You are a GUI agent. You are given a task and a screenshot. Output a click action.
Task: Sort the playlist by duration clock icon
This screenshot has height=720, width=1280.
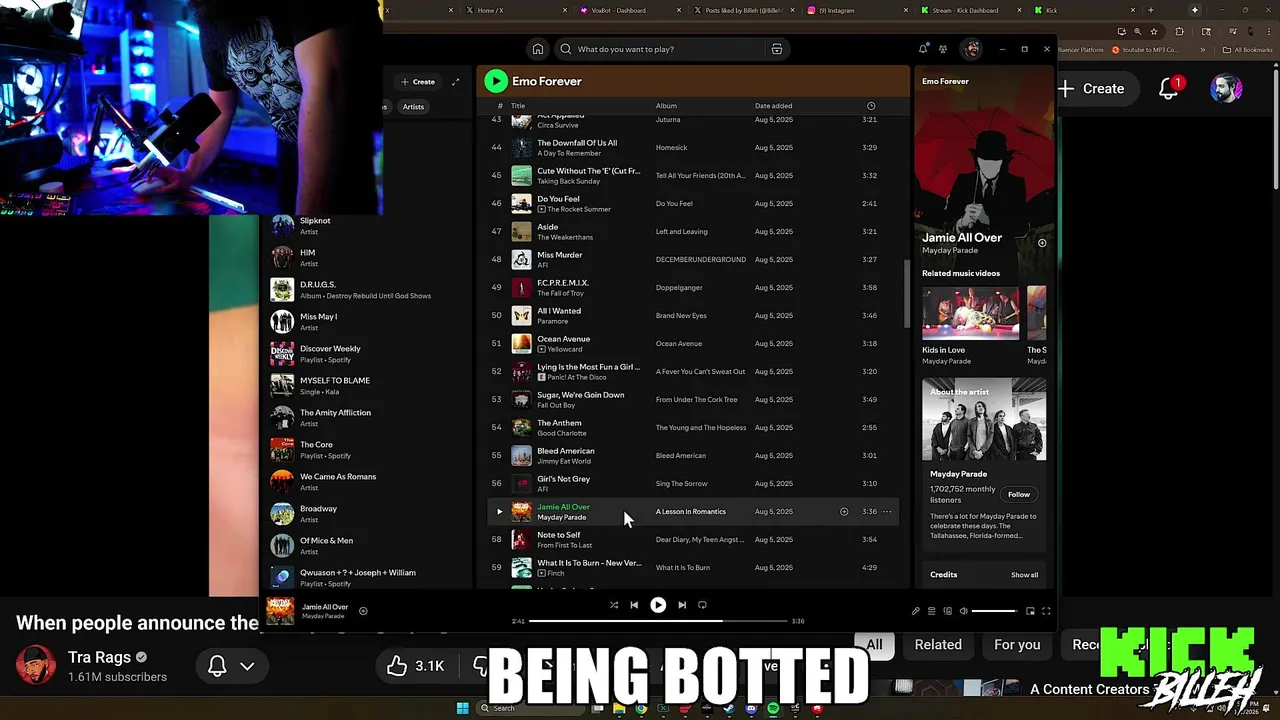point(871,106)
